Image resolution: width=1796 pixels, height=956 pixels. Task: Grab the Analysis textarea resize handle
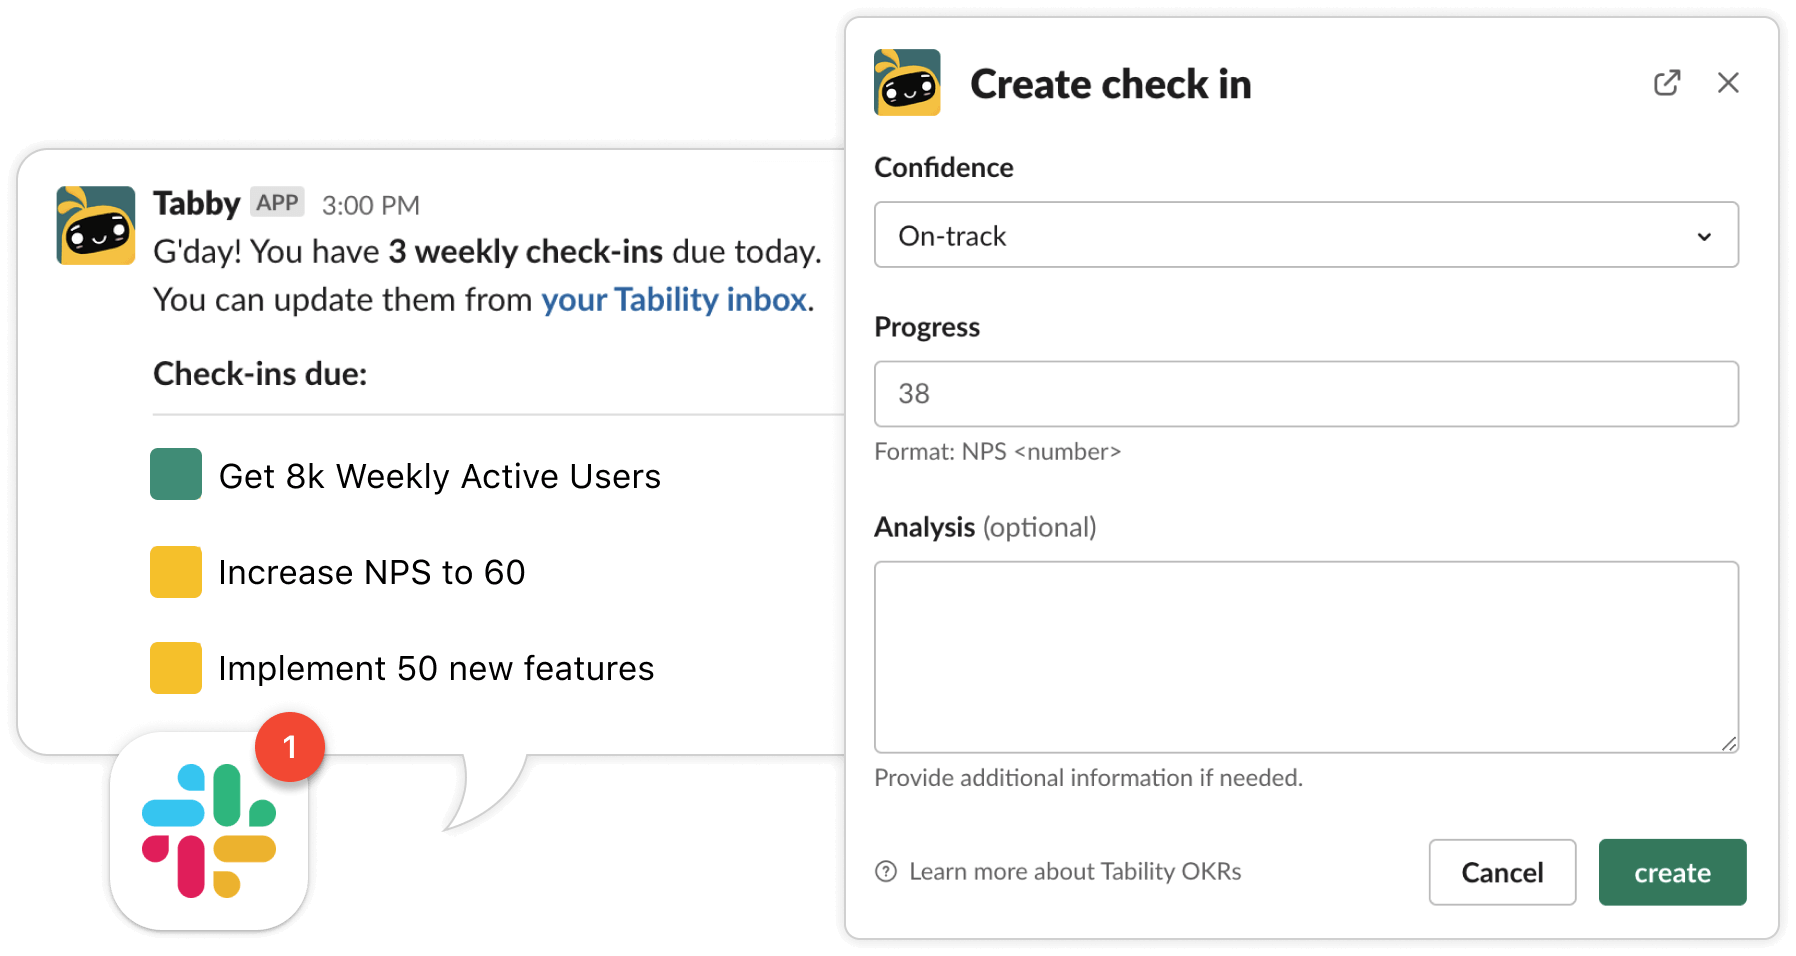pyautogui.click(x=1729, y=743)
